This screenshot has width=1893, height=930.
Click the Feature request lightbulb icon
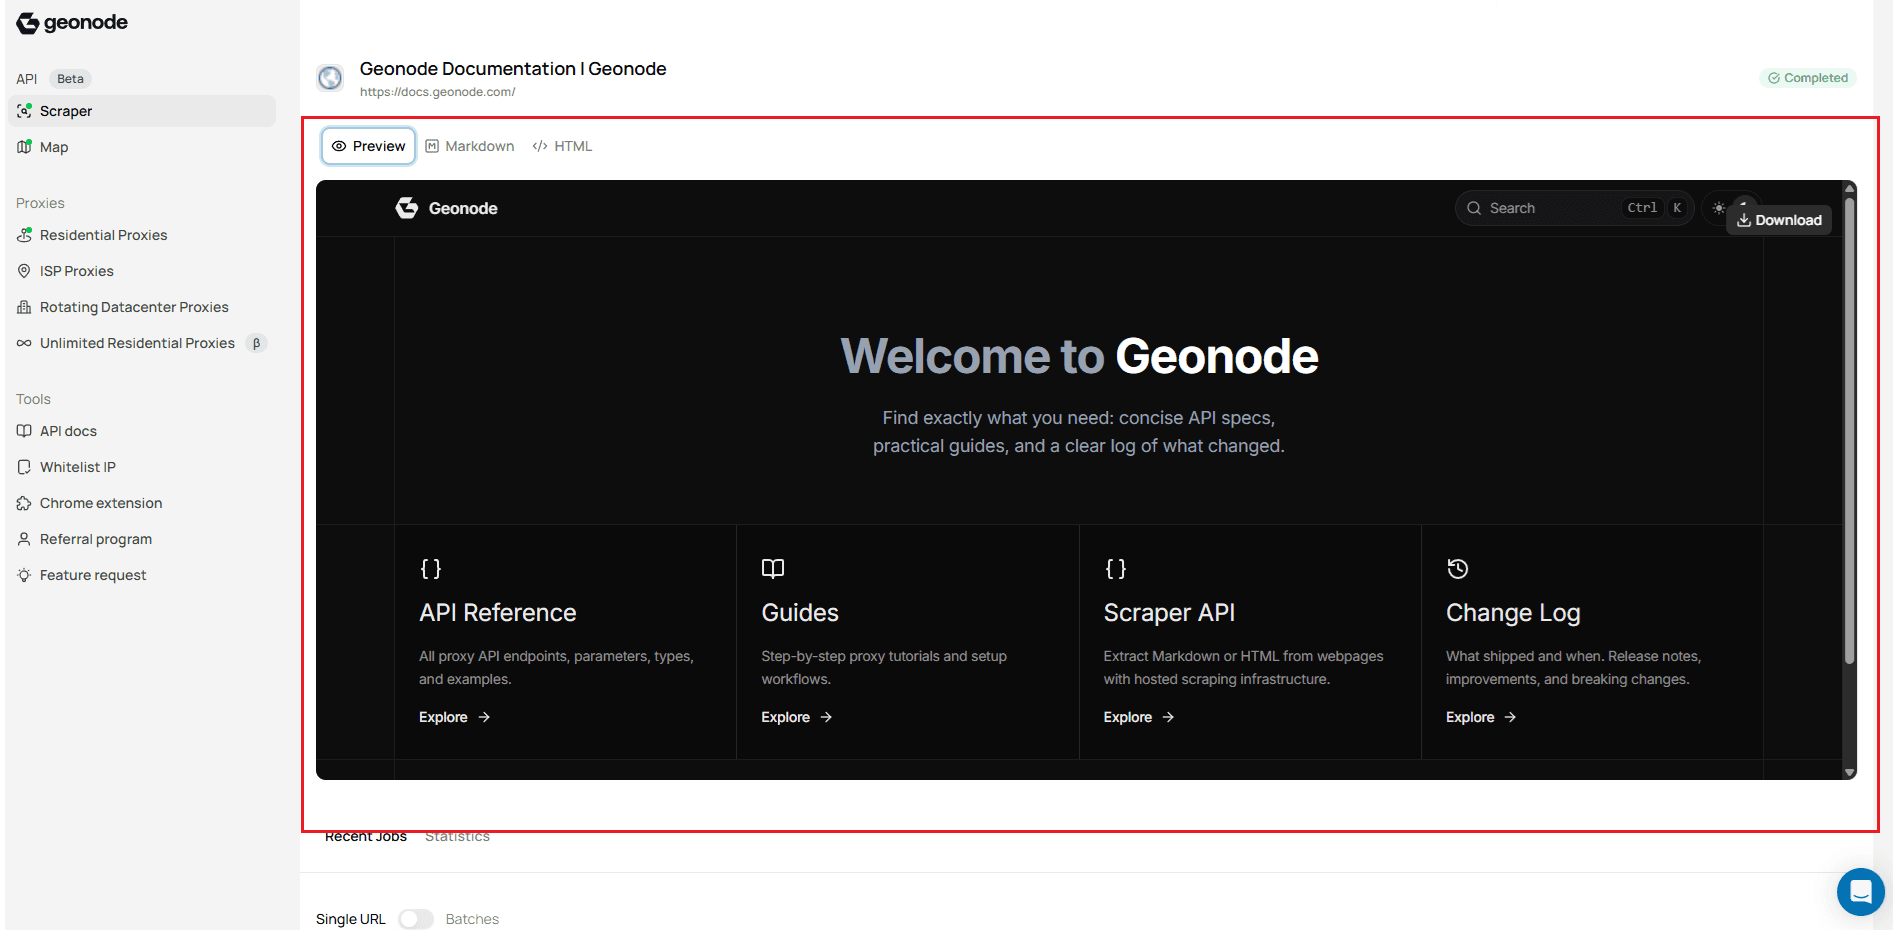pyautogui.click(x=24, y=575)
